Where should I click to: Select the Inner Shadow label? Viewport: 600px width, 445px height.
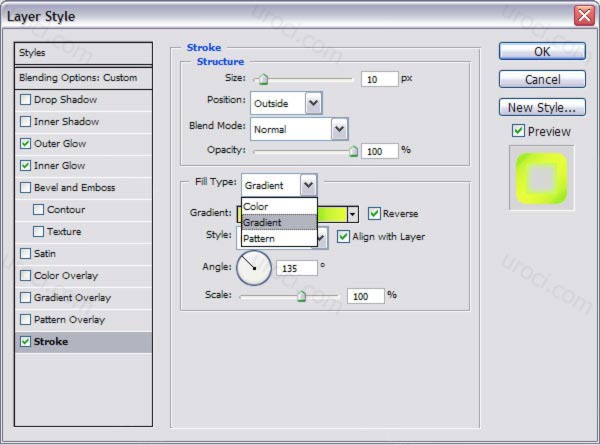click(x=67, y=122)
